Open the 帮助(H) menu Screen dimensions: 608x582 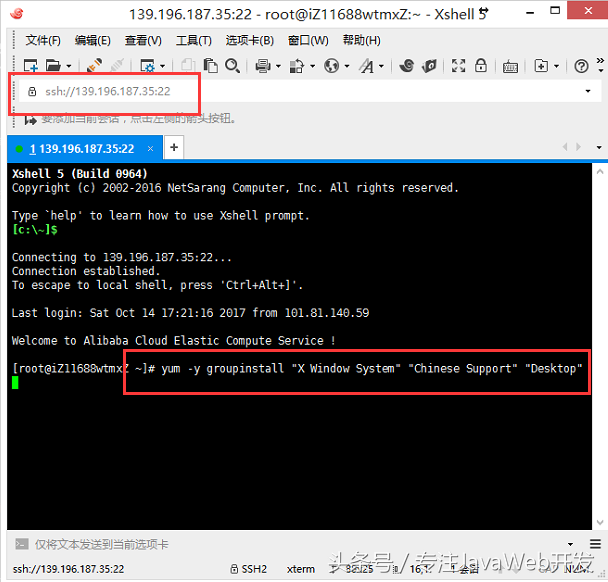(361, 40)
